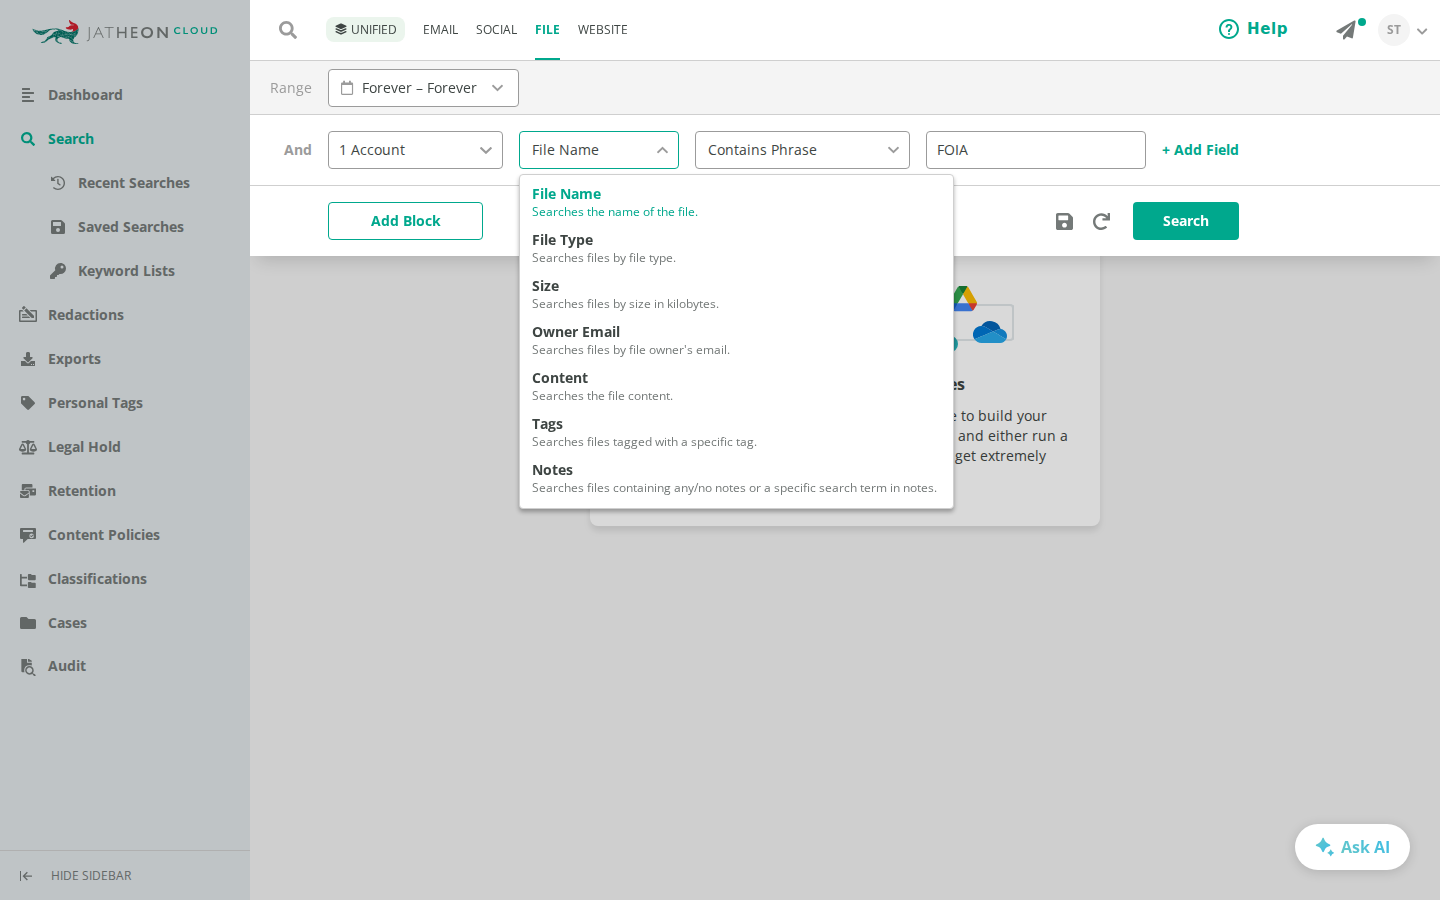Click the paper plane notifications icon

[x=1347, y=30]
